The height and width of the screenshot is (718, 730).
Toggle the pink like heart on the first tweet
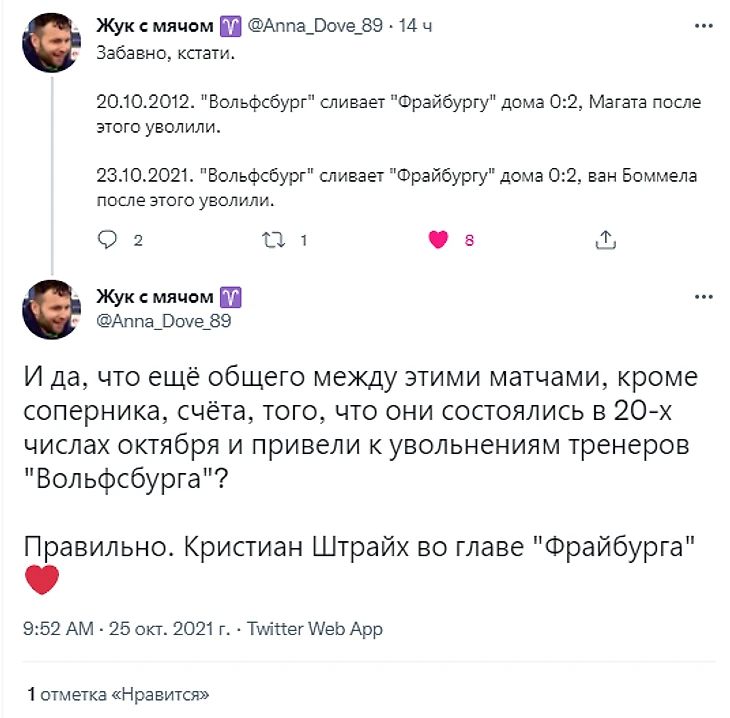[437, 240]
